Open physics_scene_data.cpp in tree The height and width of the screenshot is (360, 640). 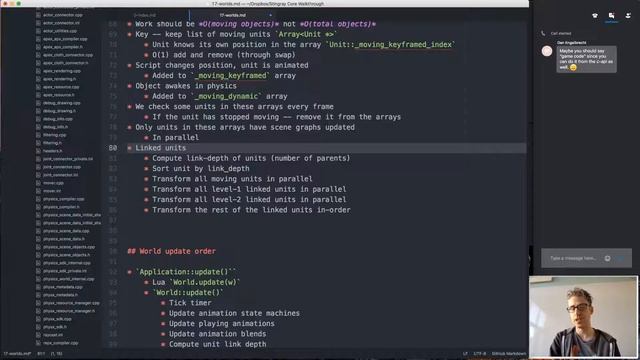click(66, 231)
